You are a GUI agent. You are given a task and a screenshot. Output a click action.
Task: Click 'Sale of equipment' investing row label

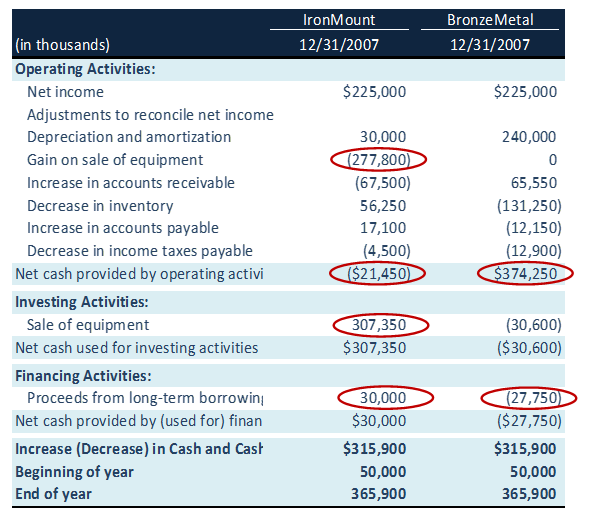88,325
